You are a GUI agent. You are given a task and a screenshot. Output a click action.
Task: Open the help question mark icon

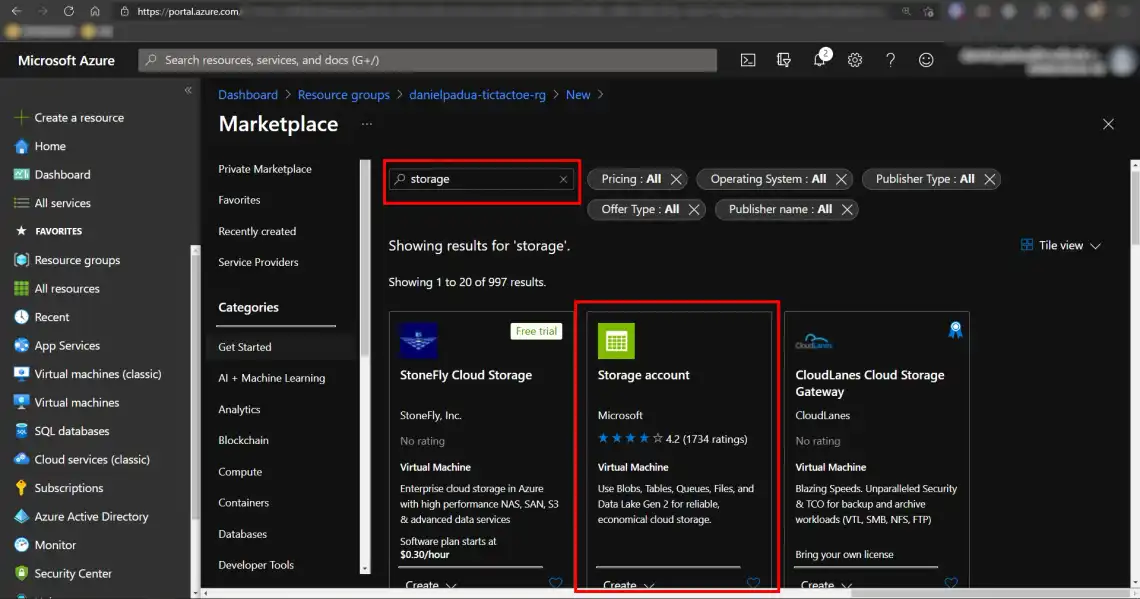pyautogui.click(x=890, y=59)
